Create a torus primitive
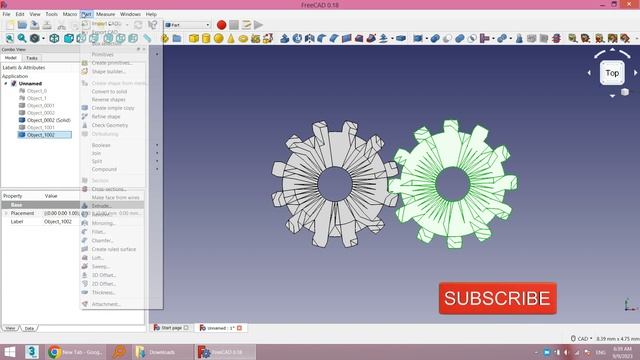 click(243, 38)
